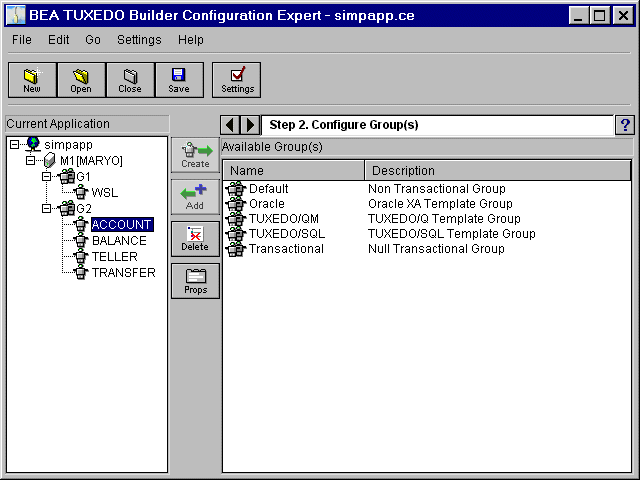Image resolution: width=640 pixels, height=480 pixels.
Task: Click the Add button with plus arrow
Action: point(196,197)
